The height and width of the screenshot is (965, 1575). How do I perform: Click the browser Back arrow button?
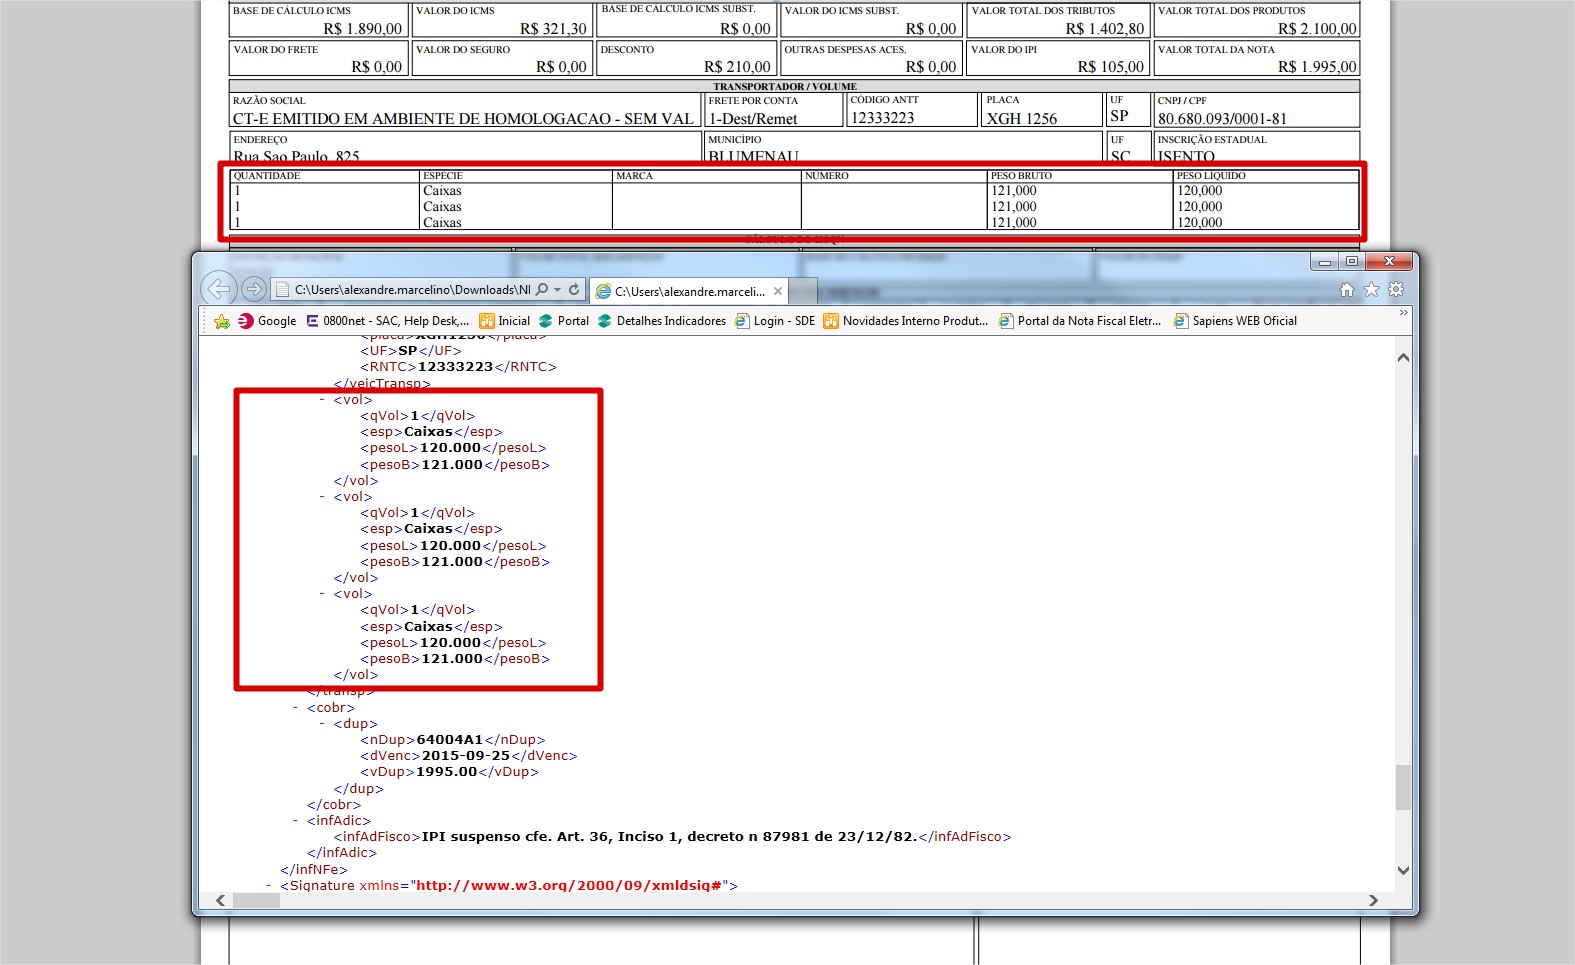[x=218, y=289]
